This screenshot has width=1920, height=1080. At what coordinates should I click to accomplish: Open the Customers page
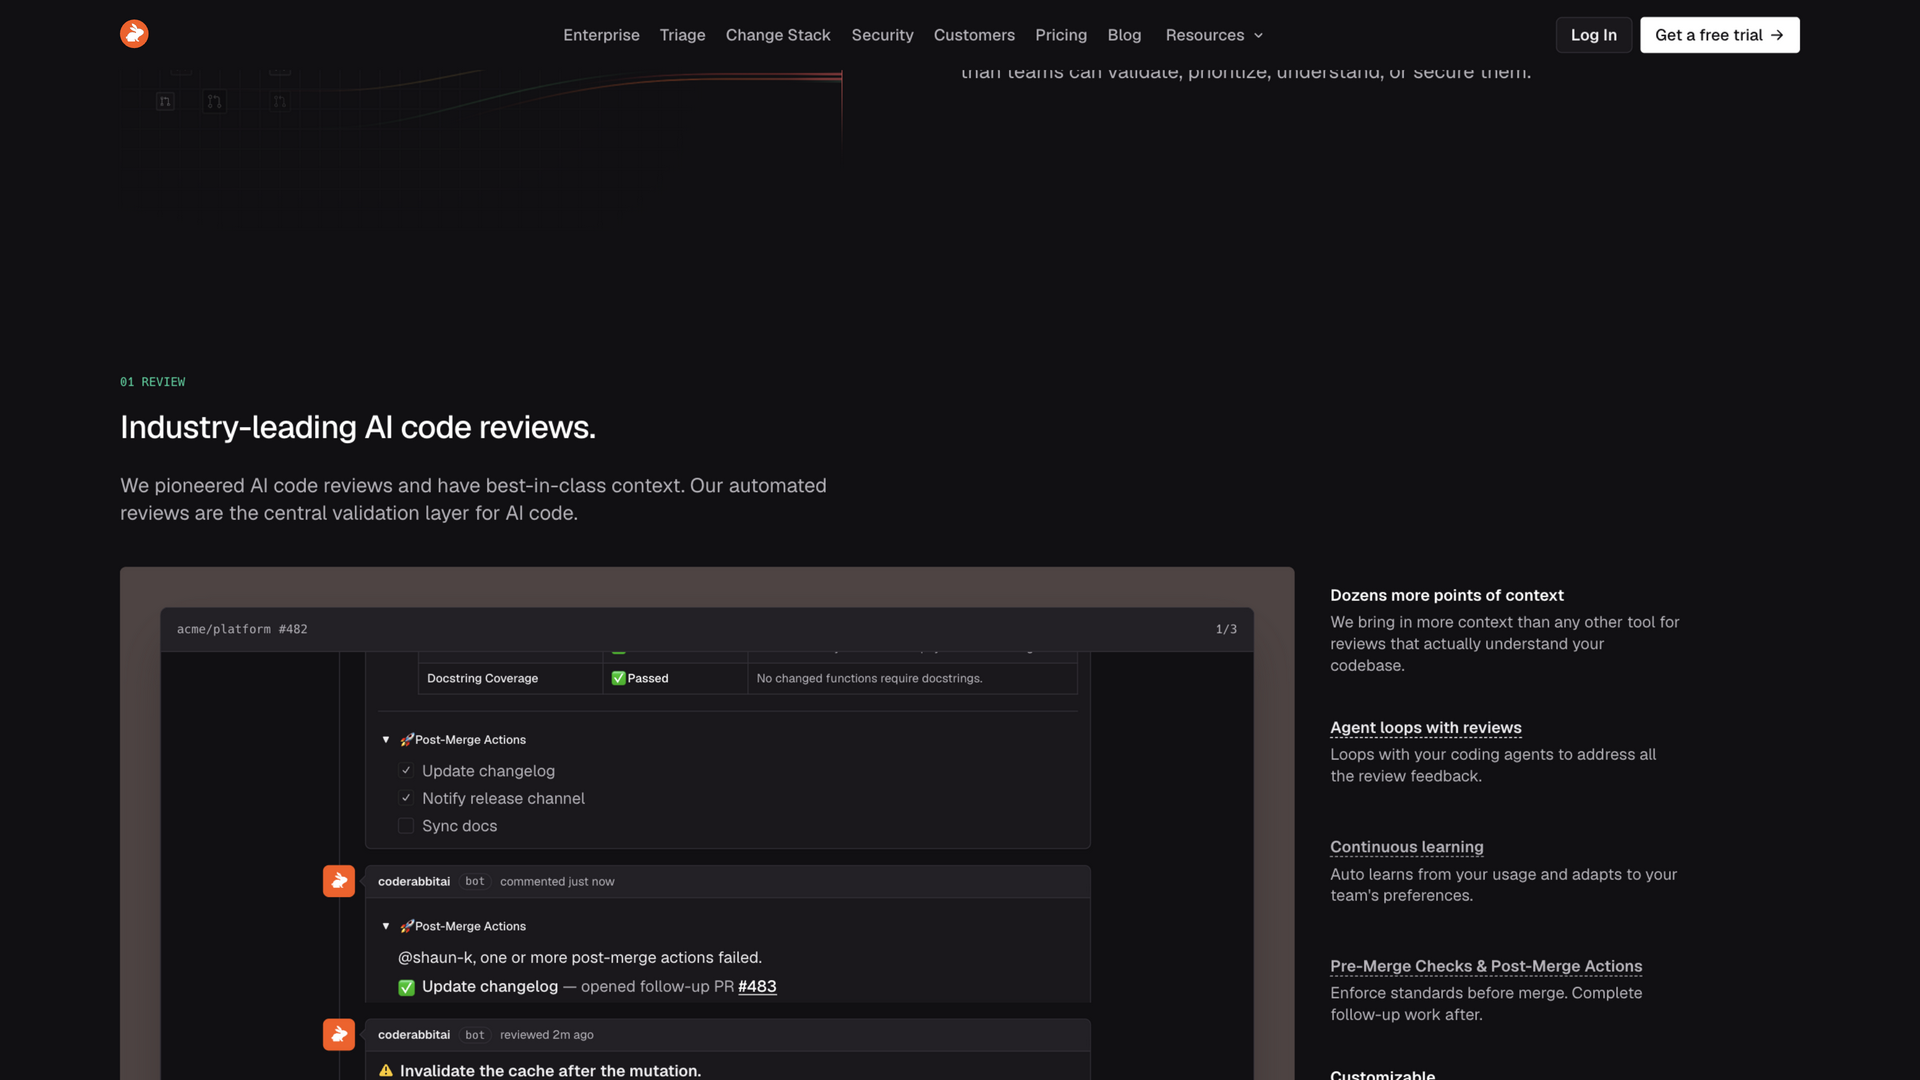point(974,35)
